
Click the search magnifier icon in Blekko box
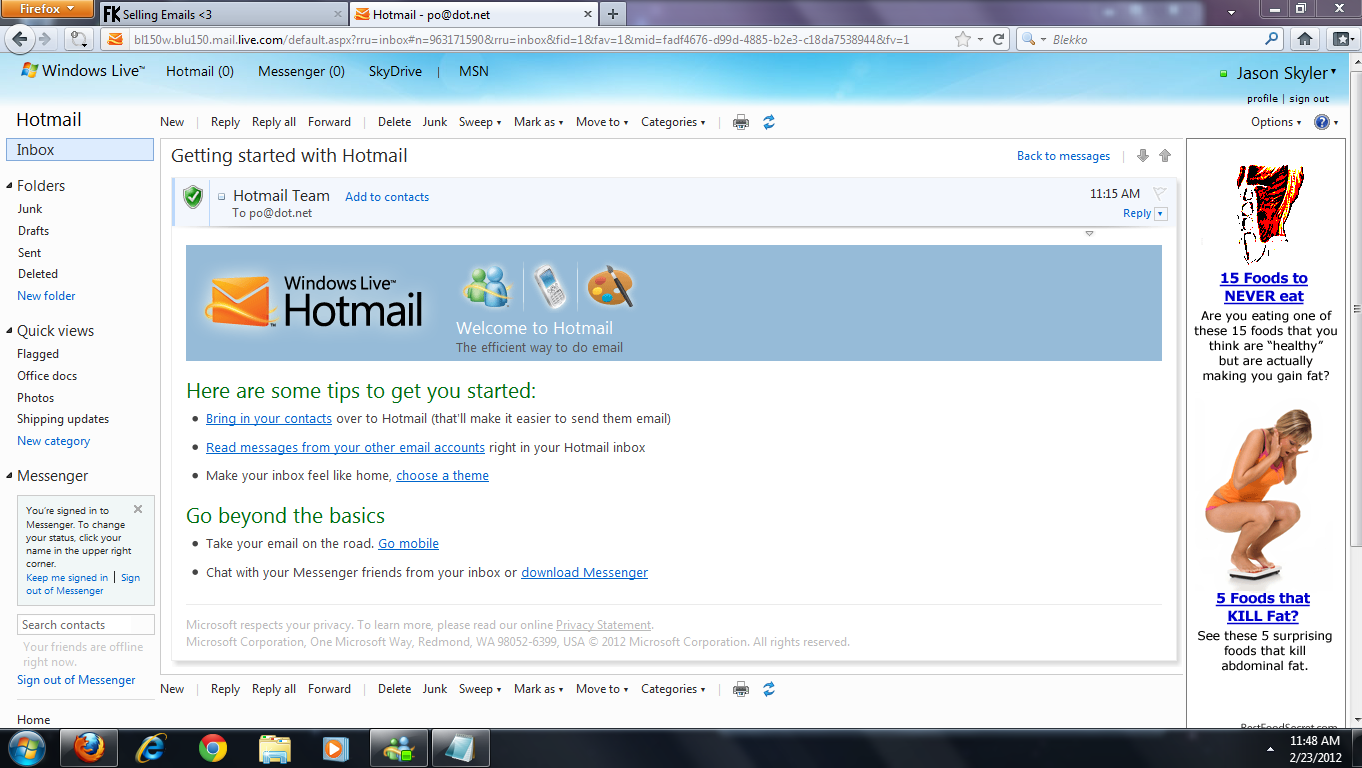pyautogui.click(x=1272, y=39)
